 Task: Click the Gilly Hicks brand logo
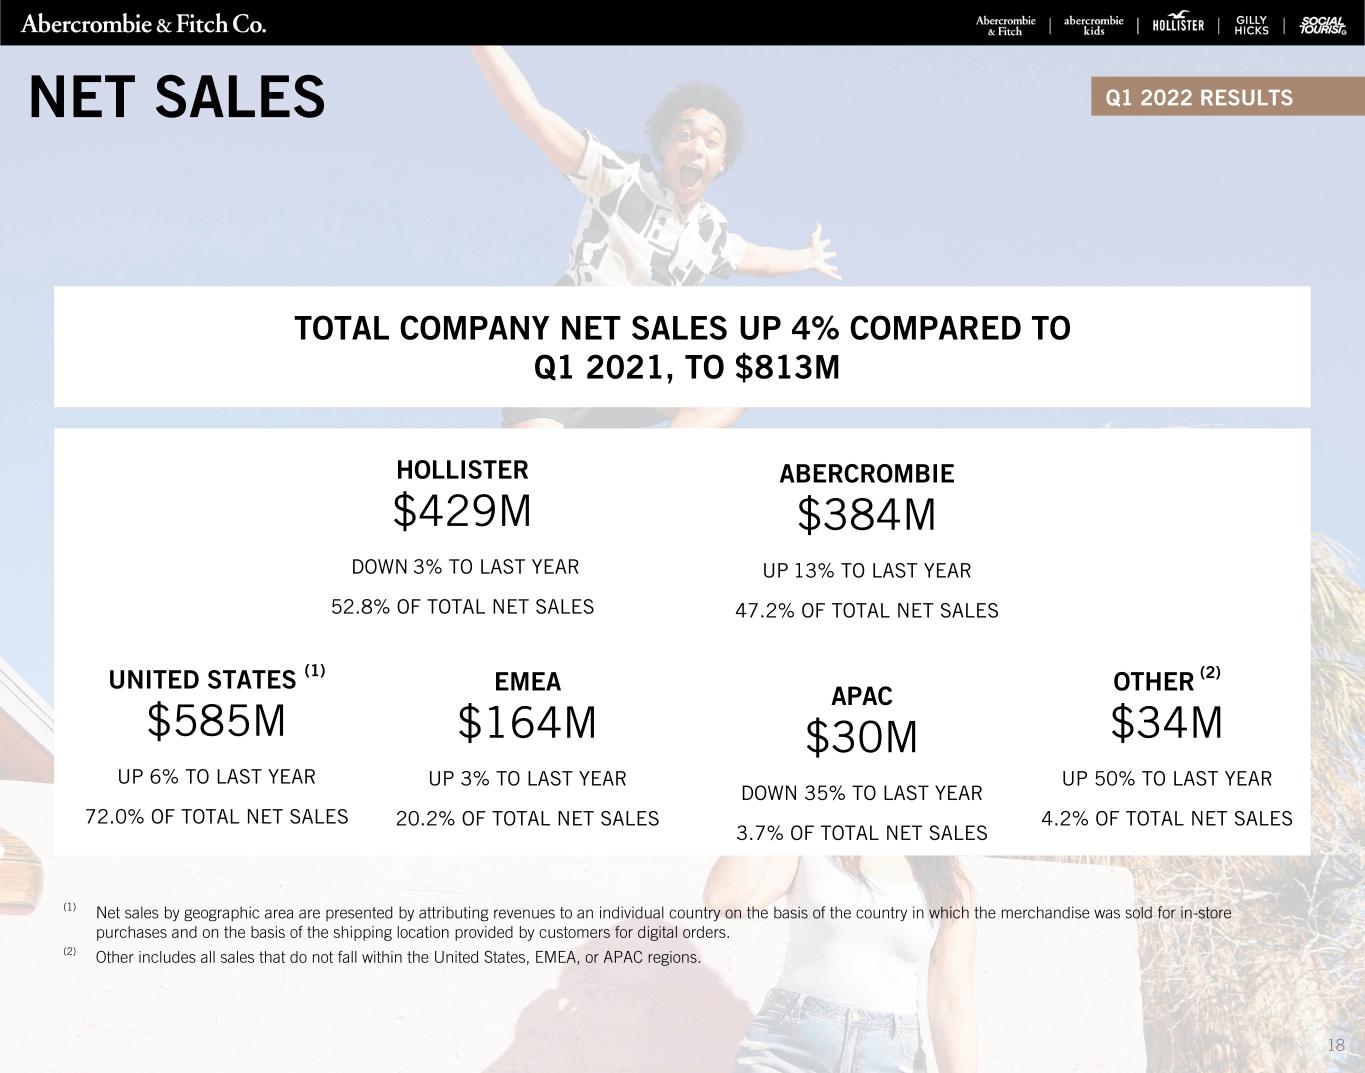click(1251, 26)
